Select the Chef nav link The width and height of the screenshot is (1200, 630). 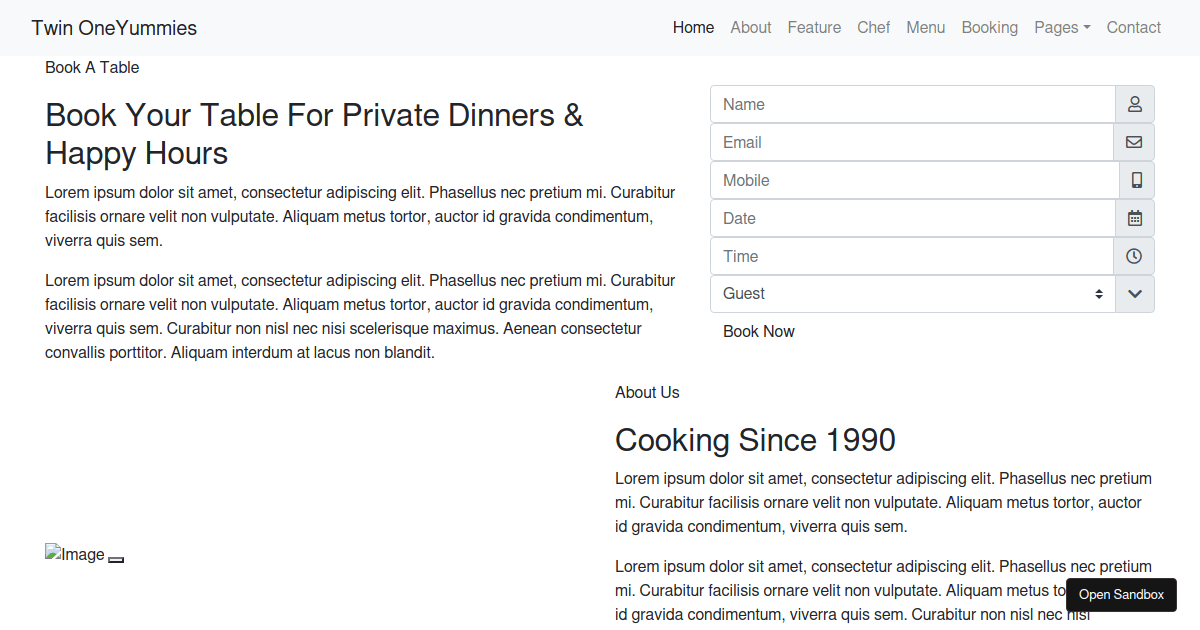point(873,28)
